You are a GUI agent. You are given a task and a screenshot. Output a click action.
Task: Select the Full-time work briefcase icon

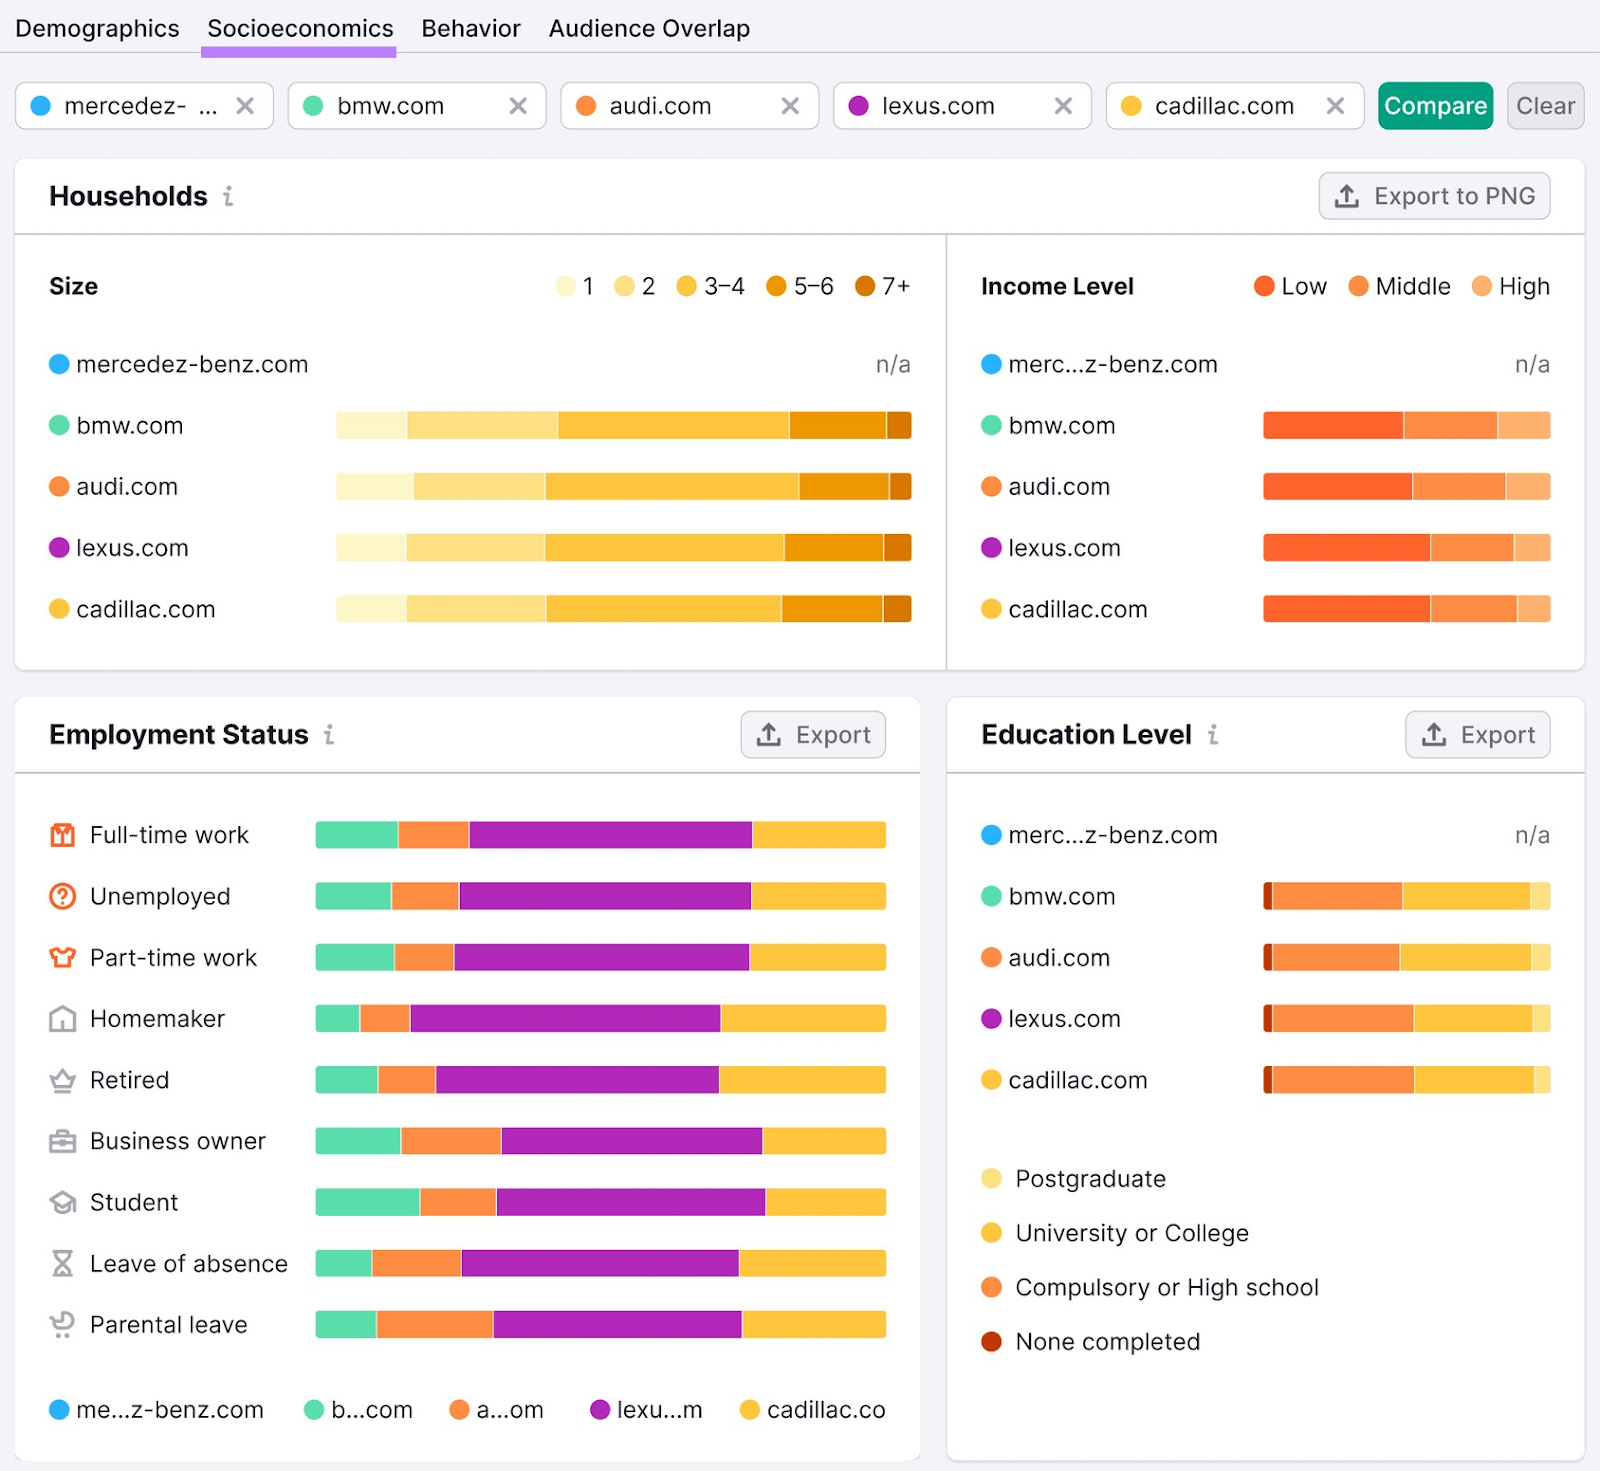61,834
